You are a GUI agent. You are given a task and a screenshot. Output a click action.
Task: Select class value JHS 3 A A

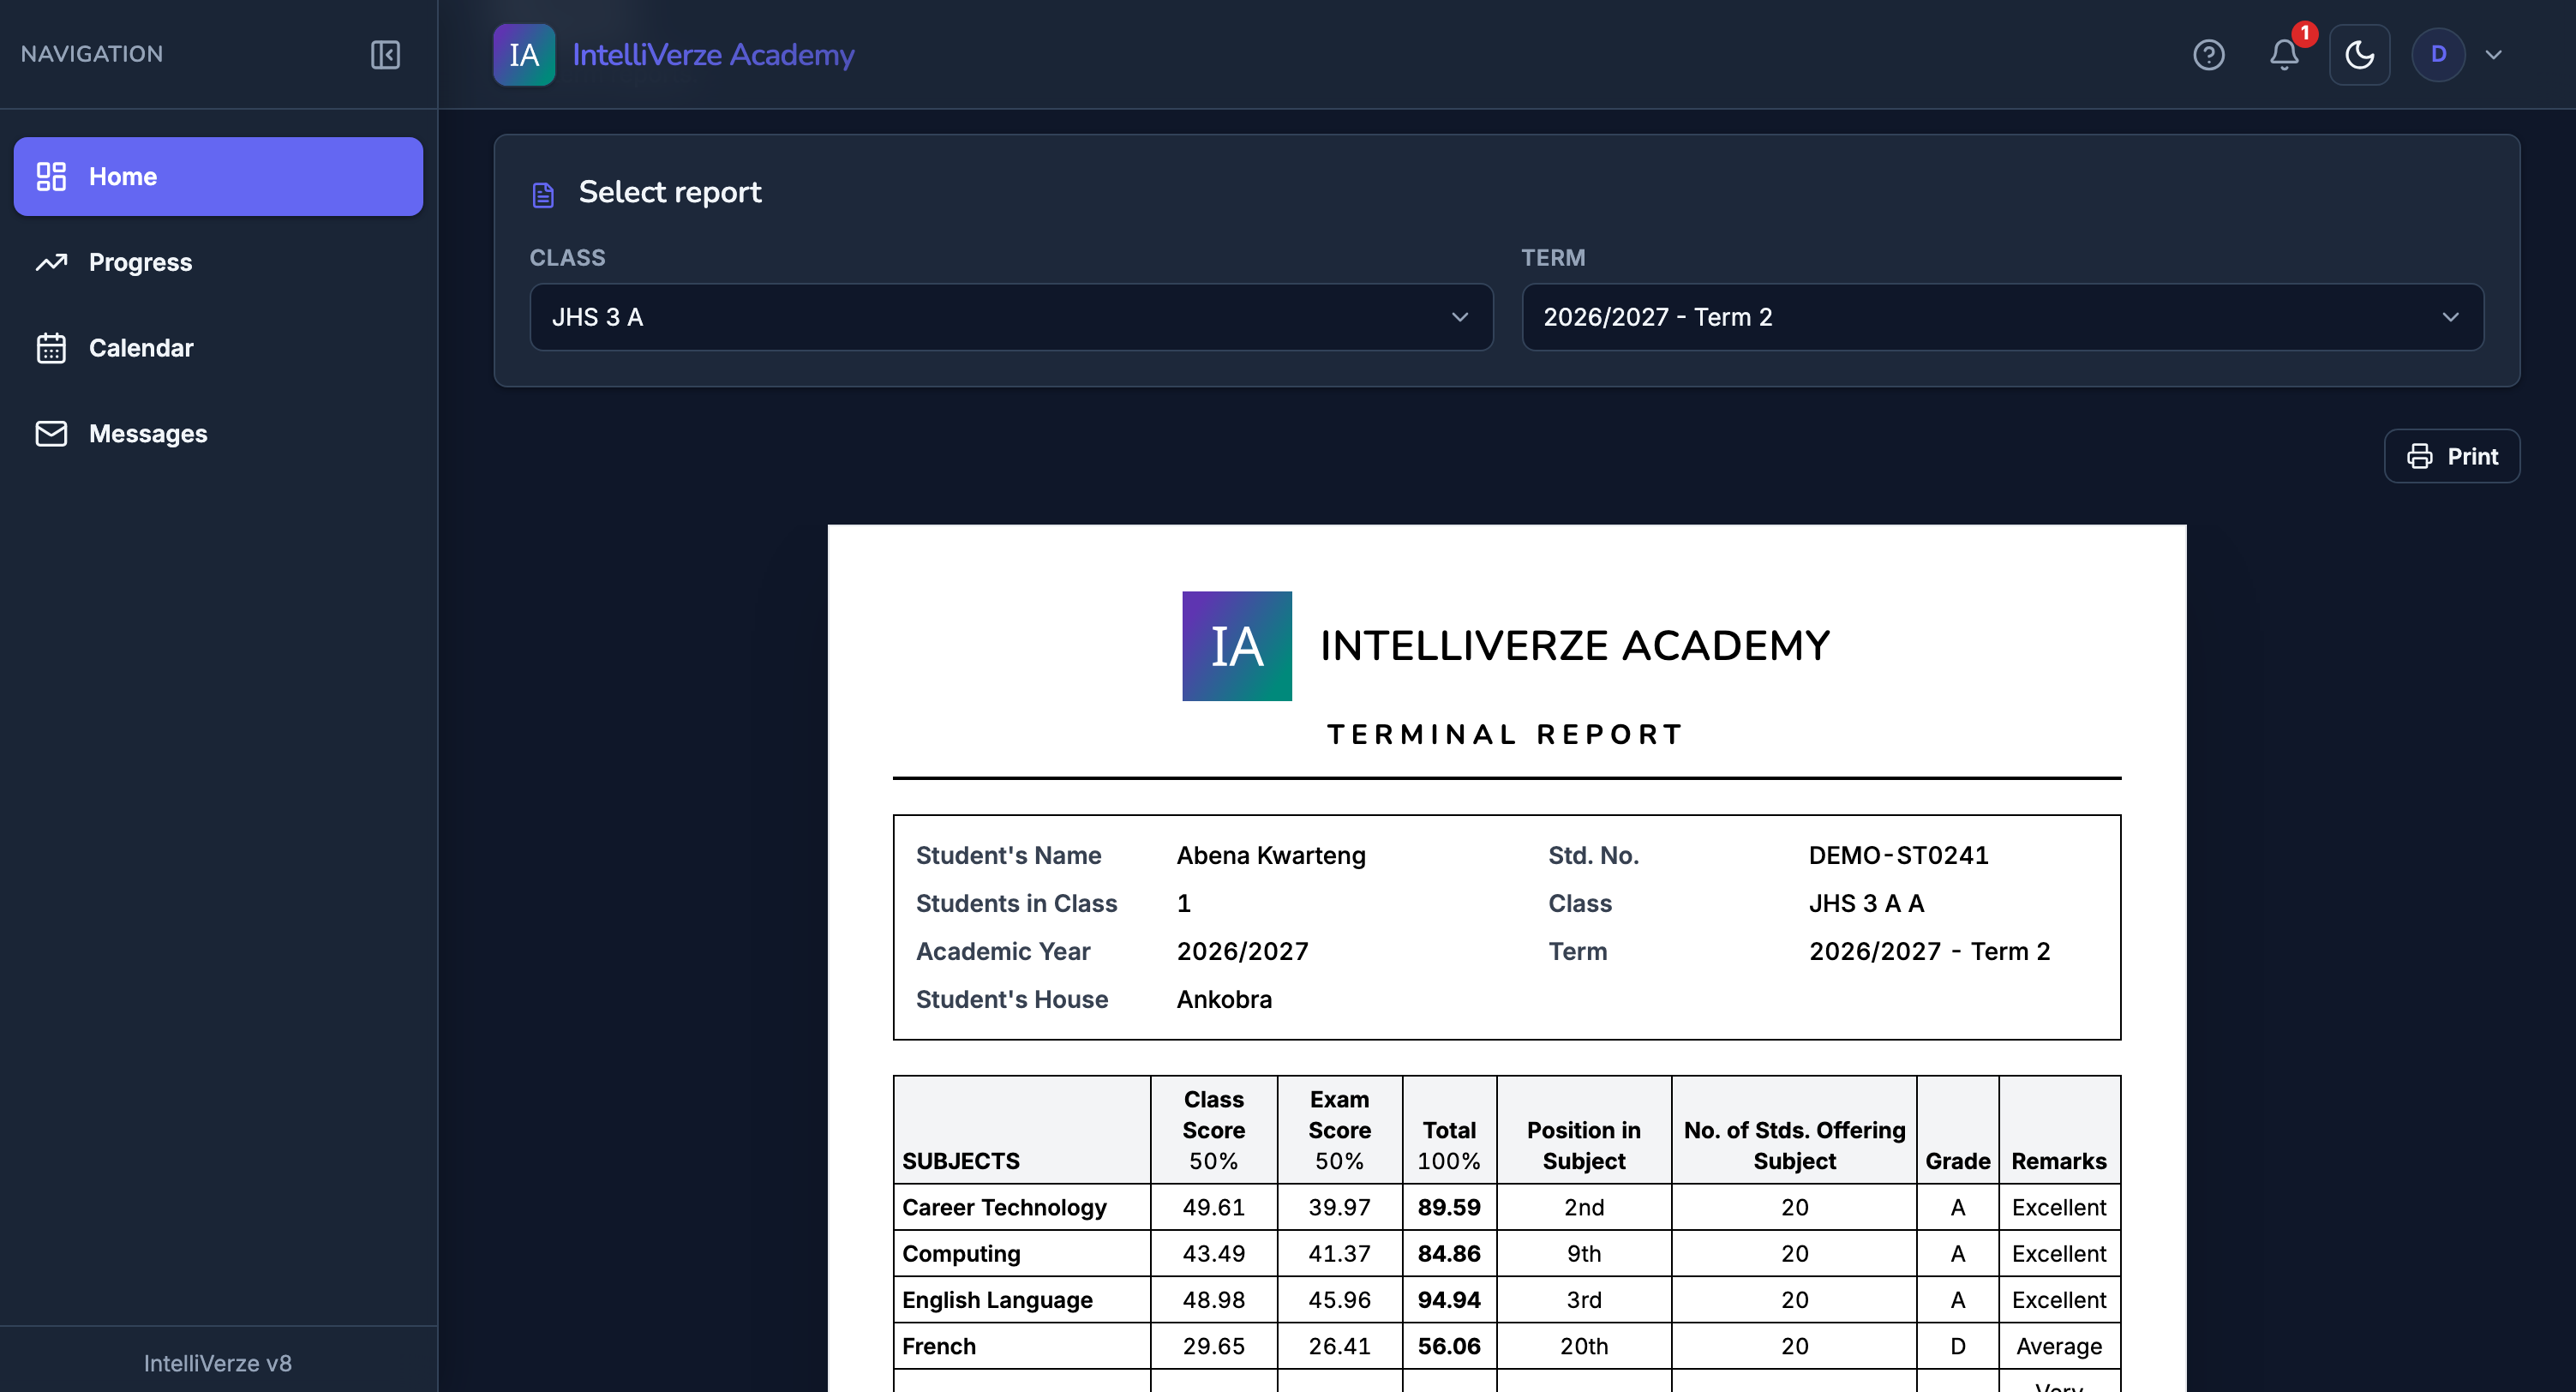click(1866, 903)
